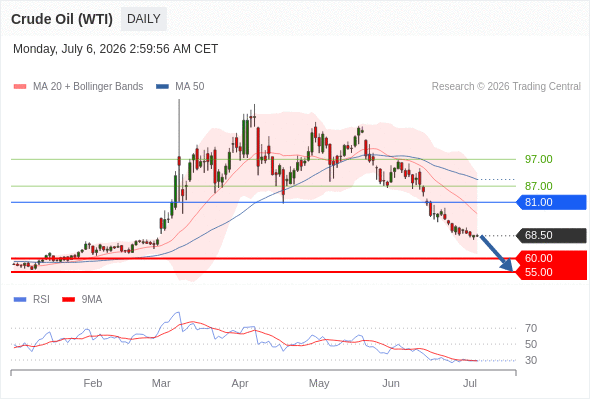Select the 68.50 black current price tag
Screen dimensions: 590x400
point(551,236)
